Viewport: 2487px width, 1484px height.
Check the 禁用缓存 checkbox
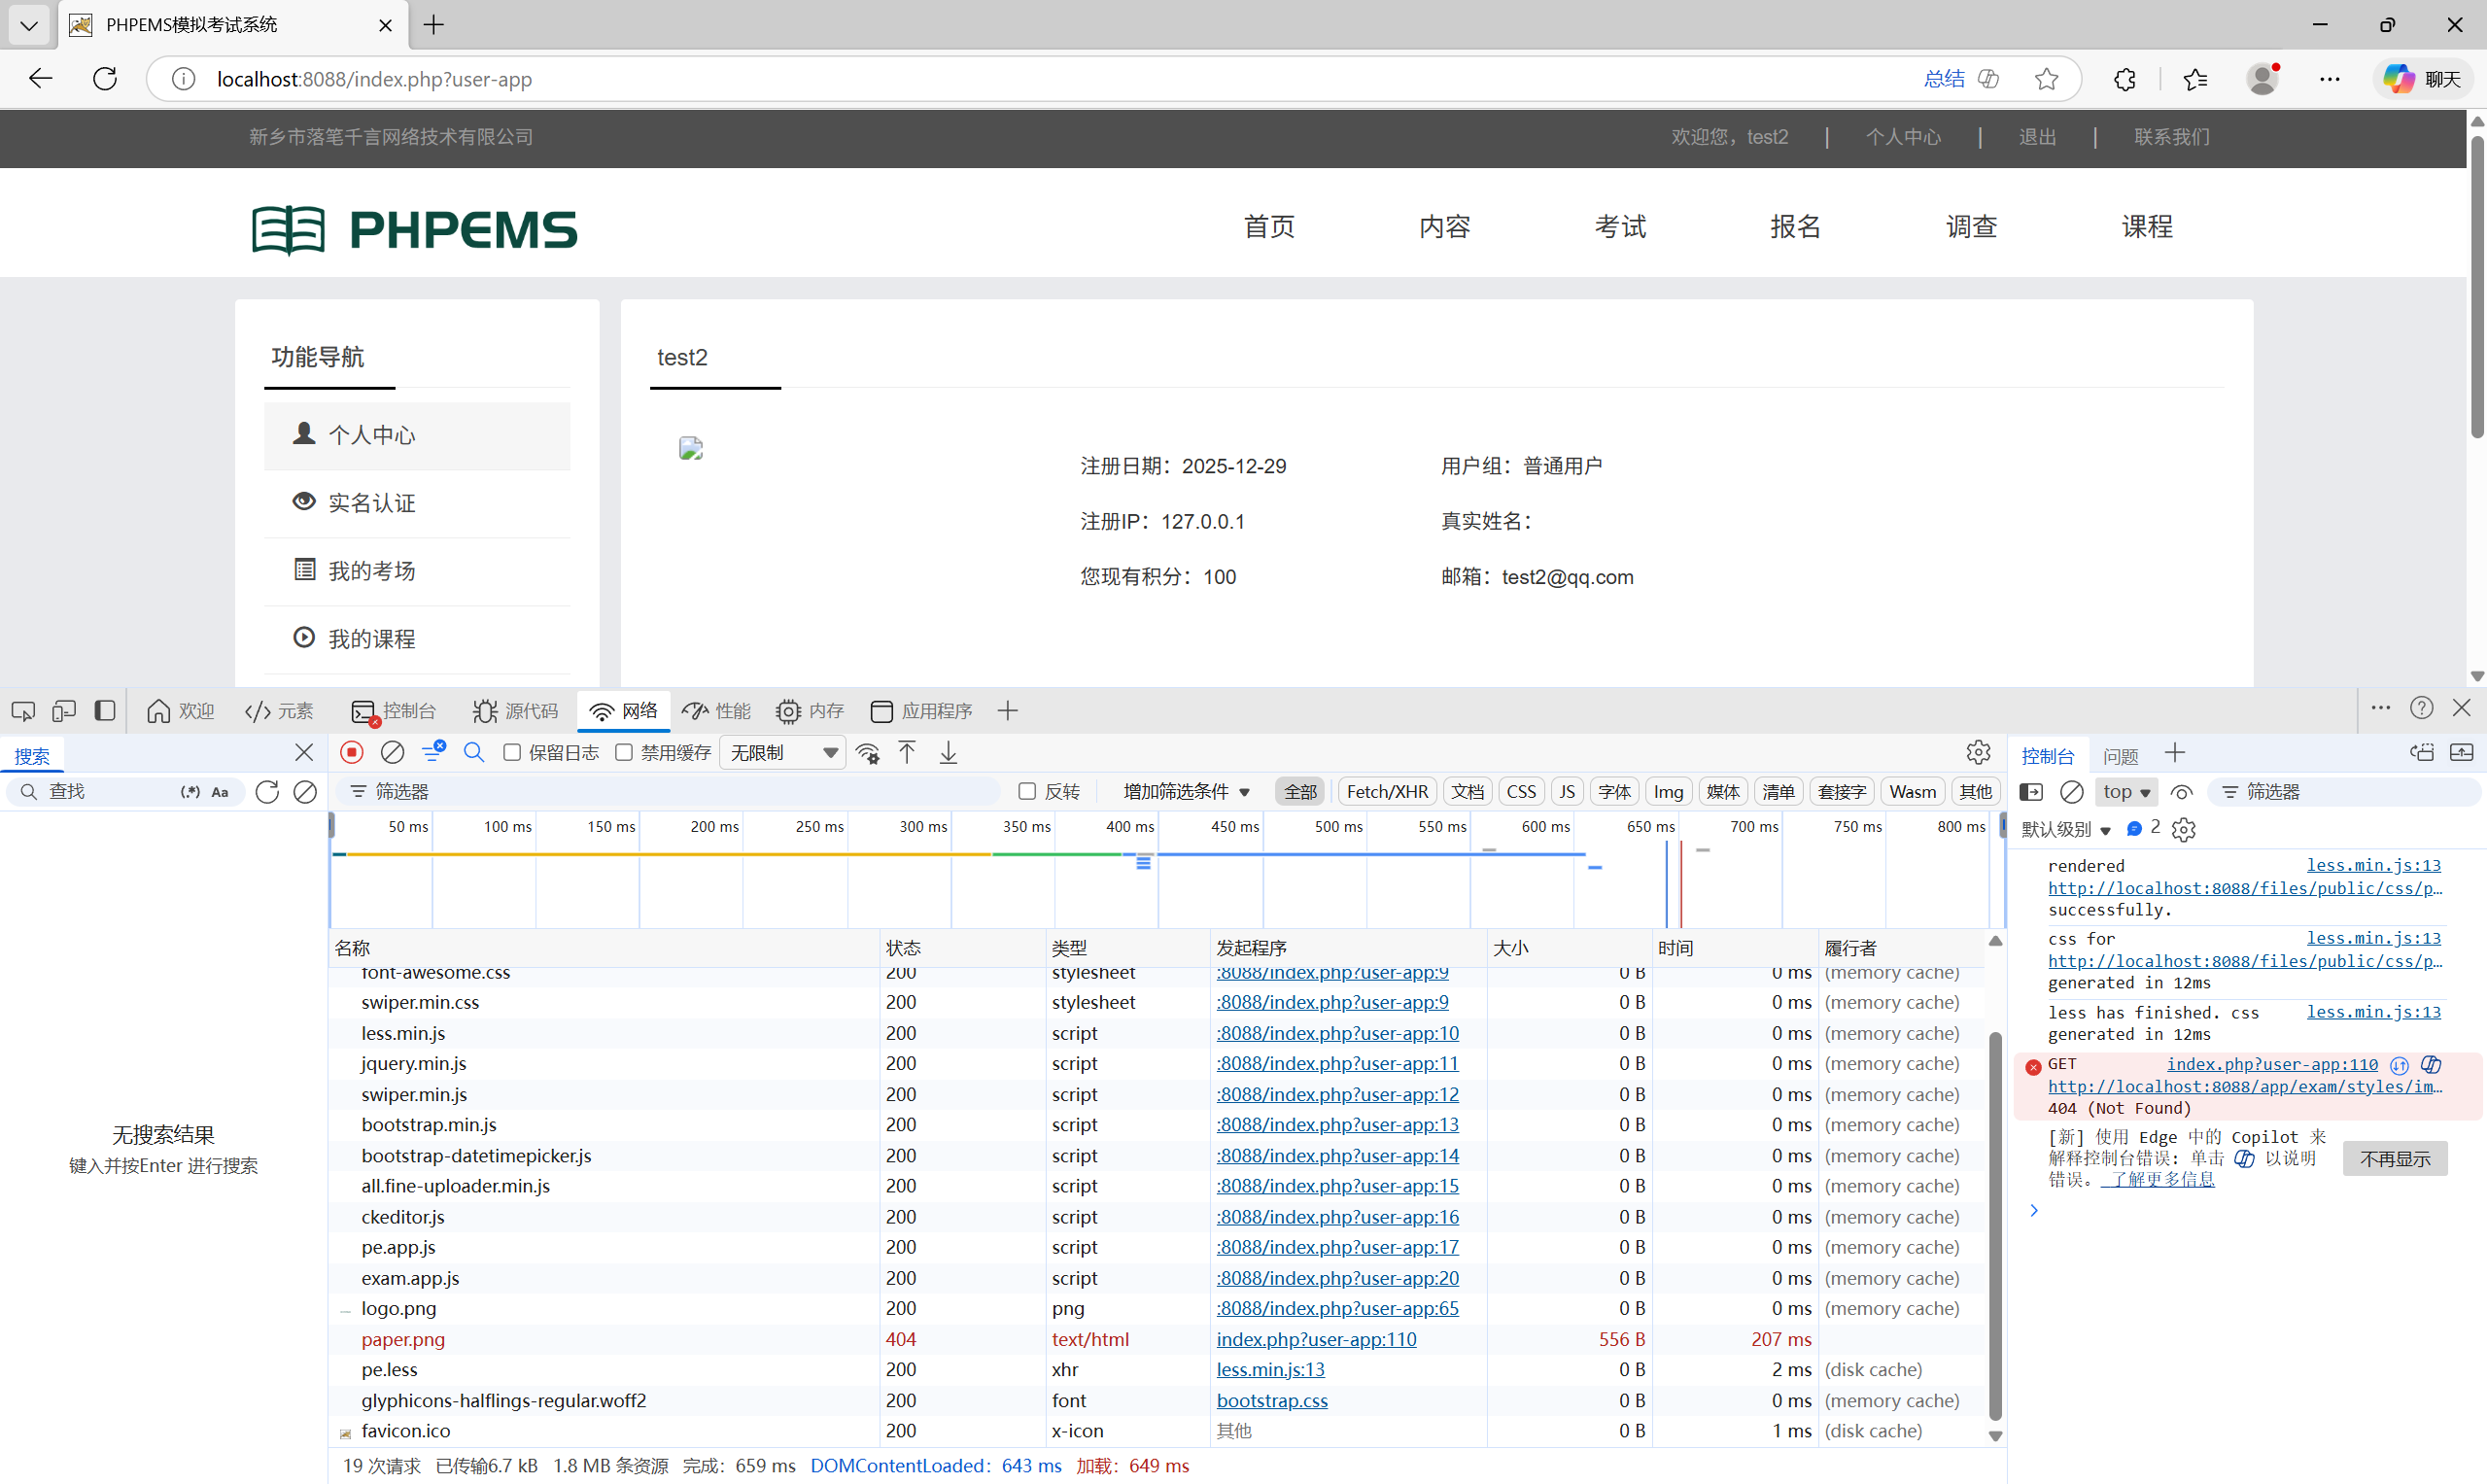click(624, 752)
